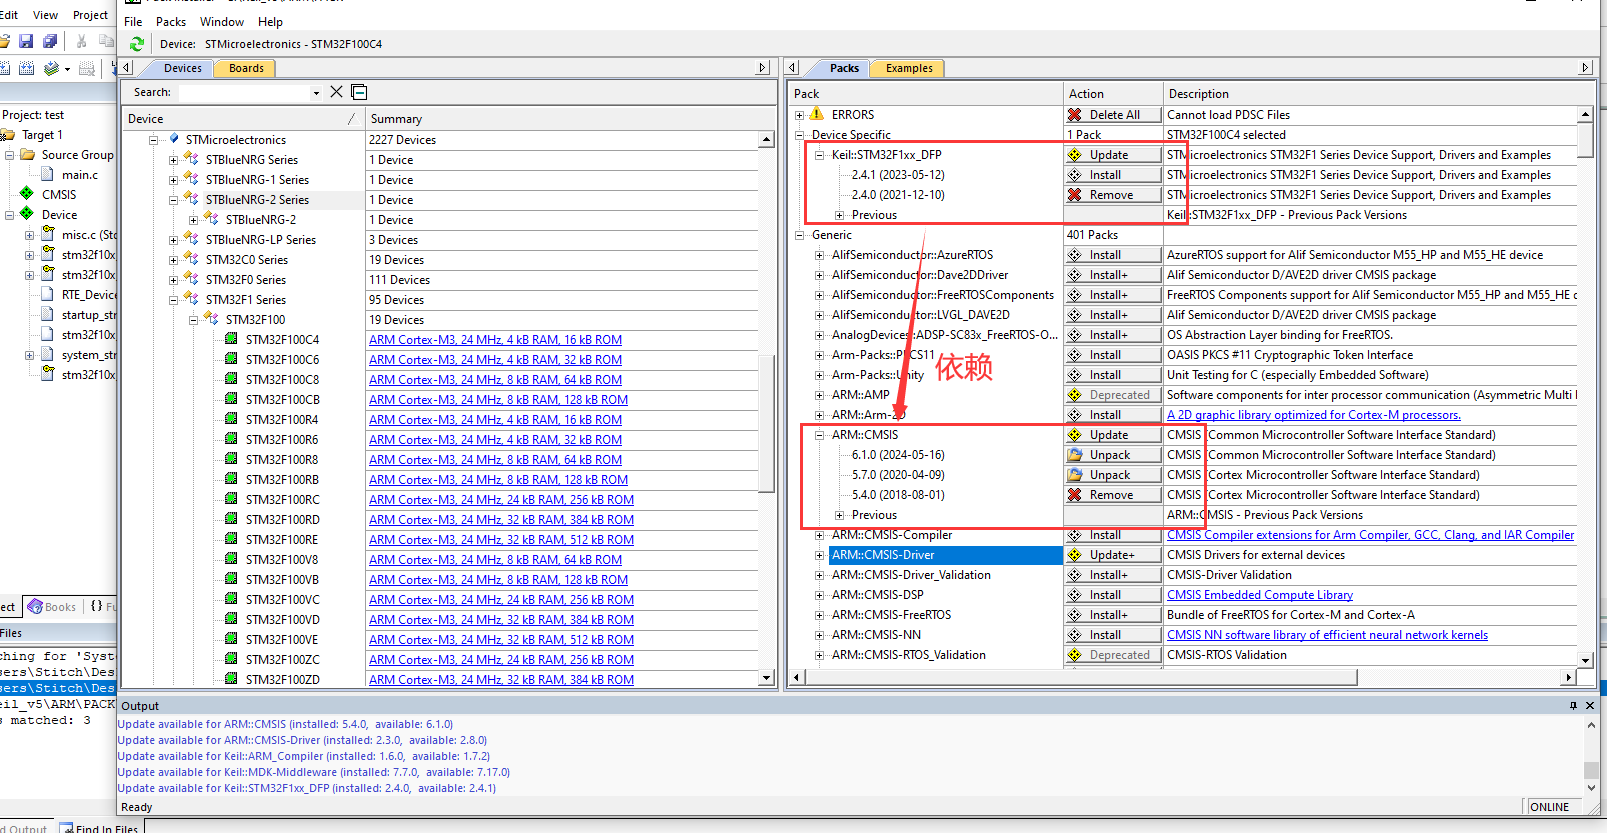Collapse the STM32F100 subfamily node
The height and width of the screenshot is (833, 1607).
pyautogui.click(x=193, y=320)
